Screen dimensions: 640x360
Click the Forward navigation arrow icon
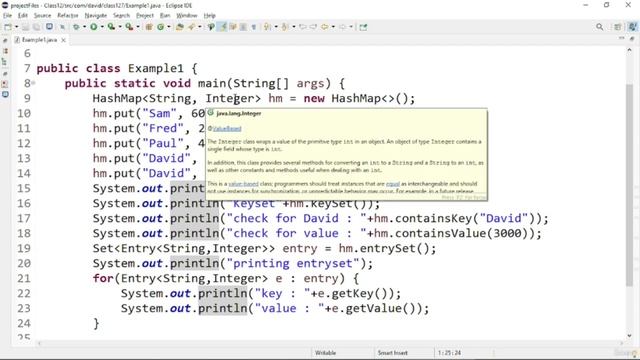(x=342, y=27)
